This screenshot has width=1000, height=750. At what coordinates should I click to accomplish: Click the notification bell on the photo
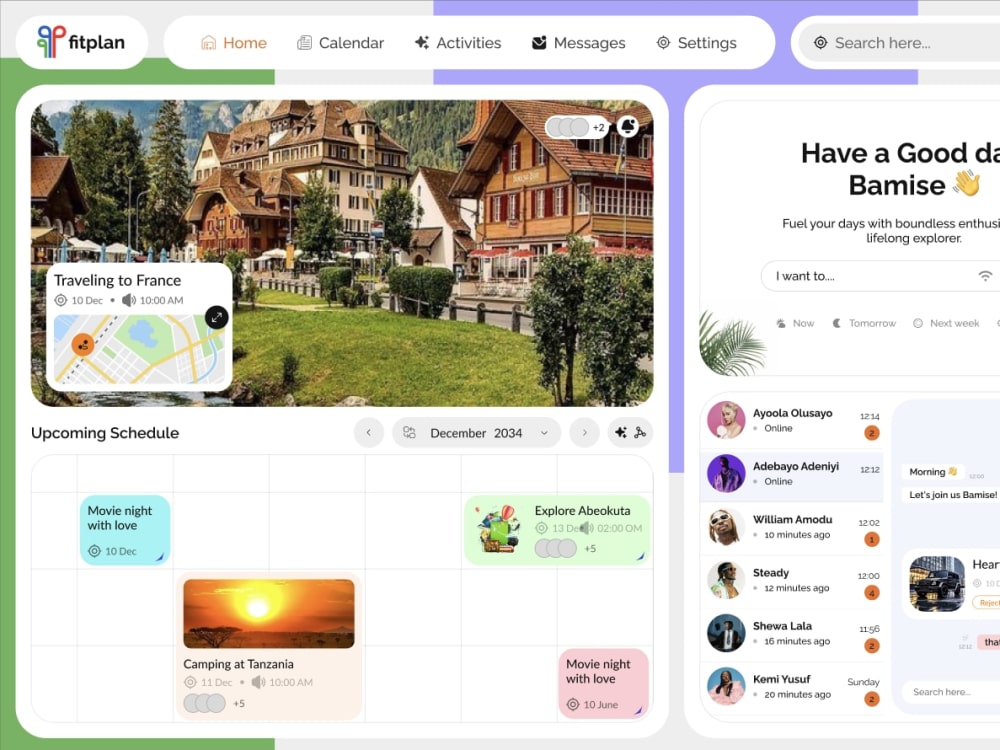628,126
